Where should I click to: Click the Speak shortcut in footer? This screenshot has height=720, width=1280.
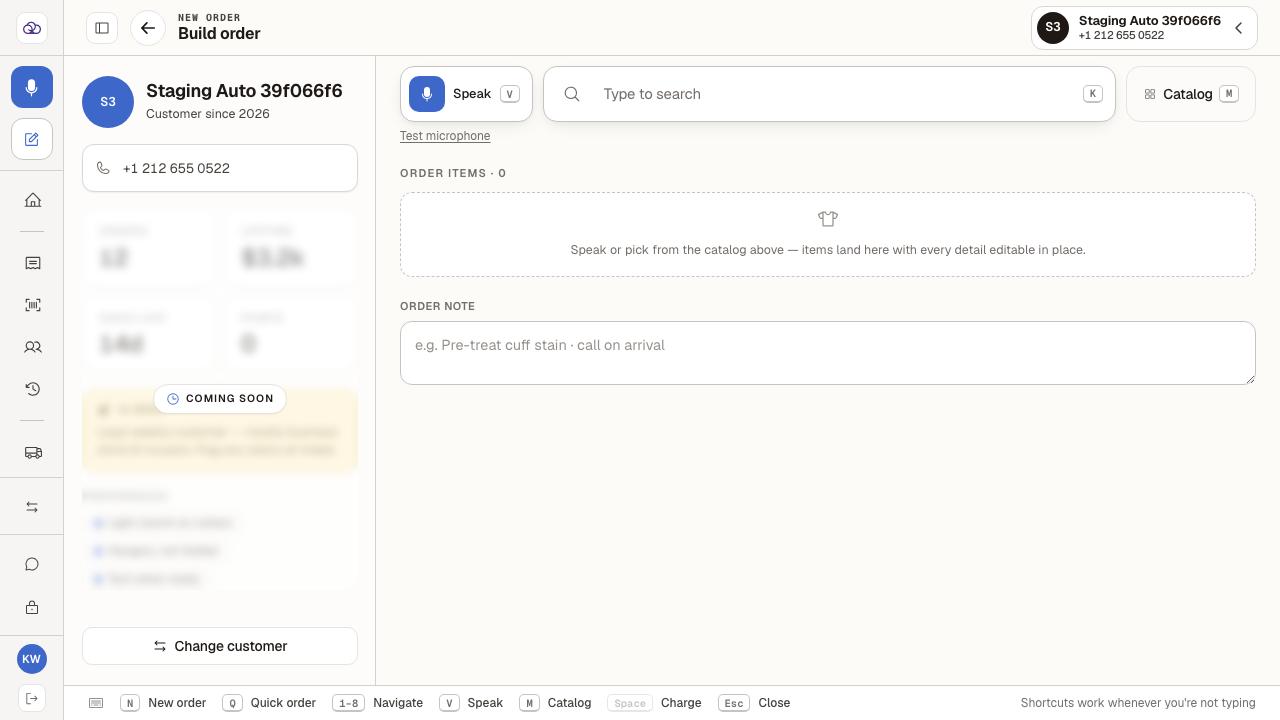tap(471, 703)
